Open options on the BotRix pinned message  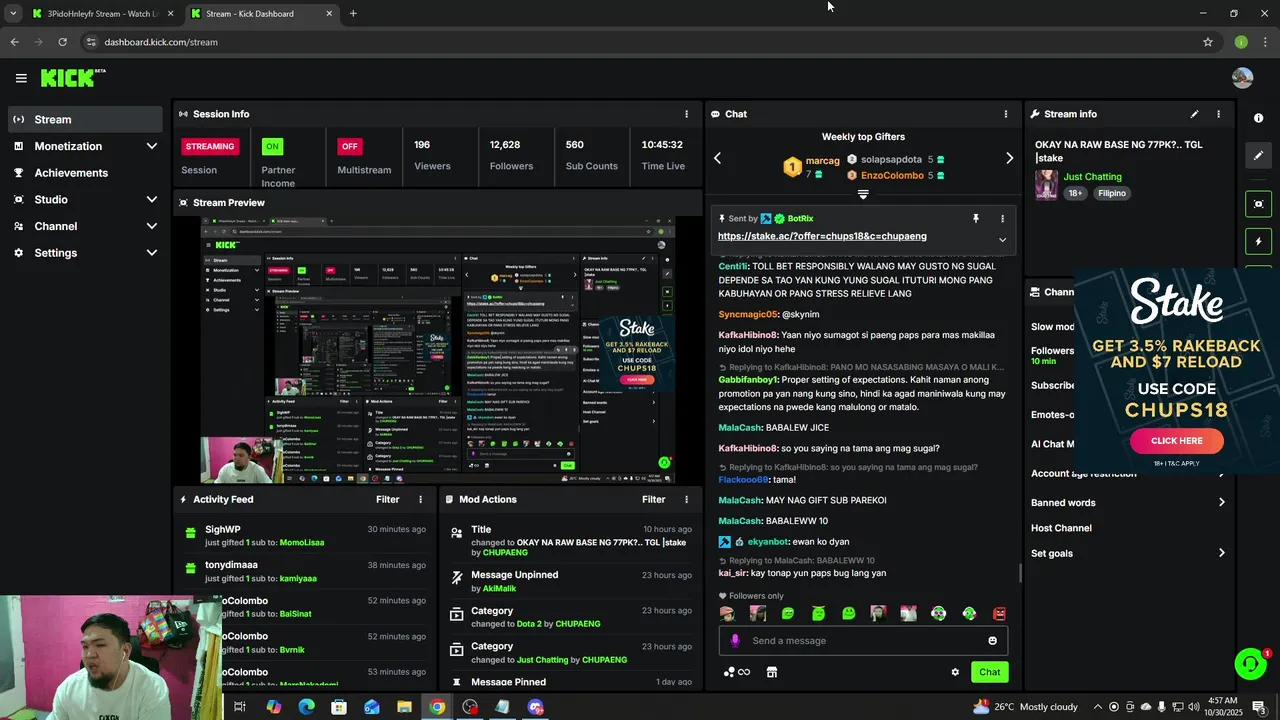coord(1002,218)
